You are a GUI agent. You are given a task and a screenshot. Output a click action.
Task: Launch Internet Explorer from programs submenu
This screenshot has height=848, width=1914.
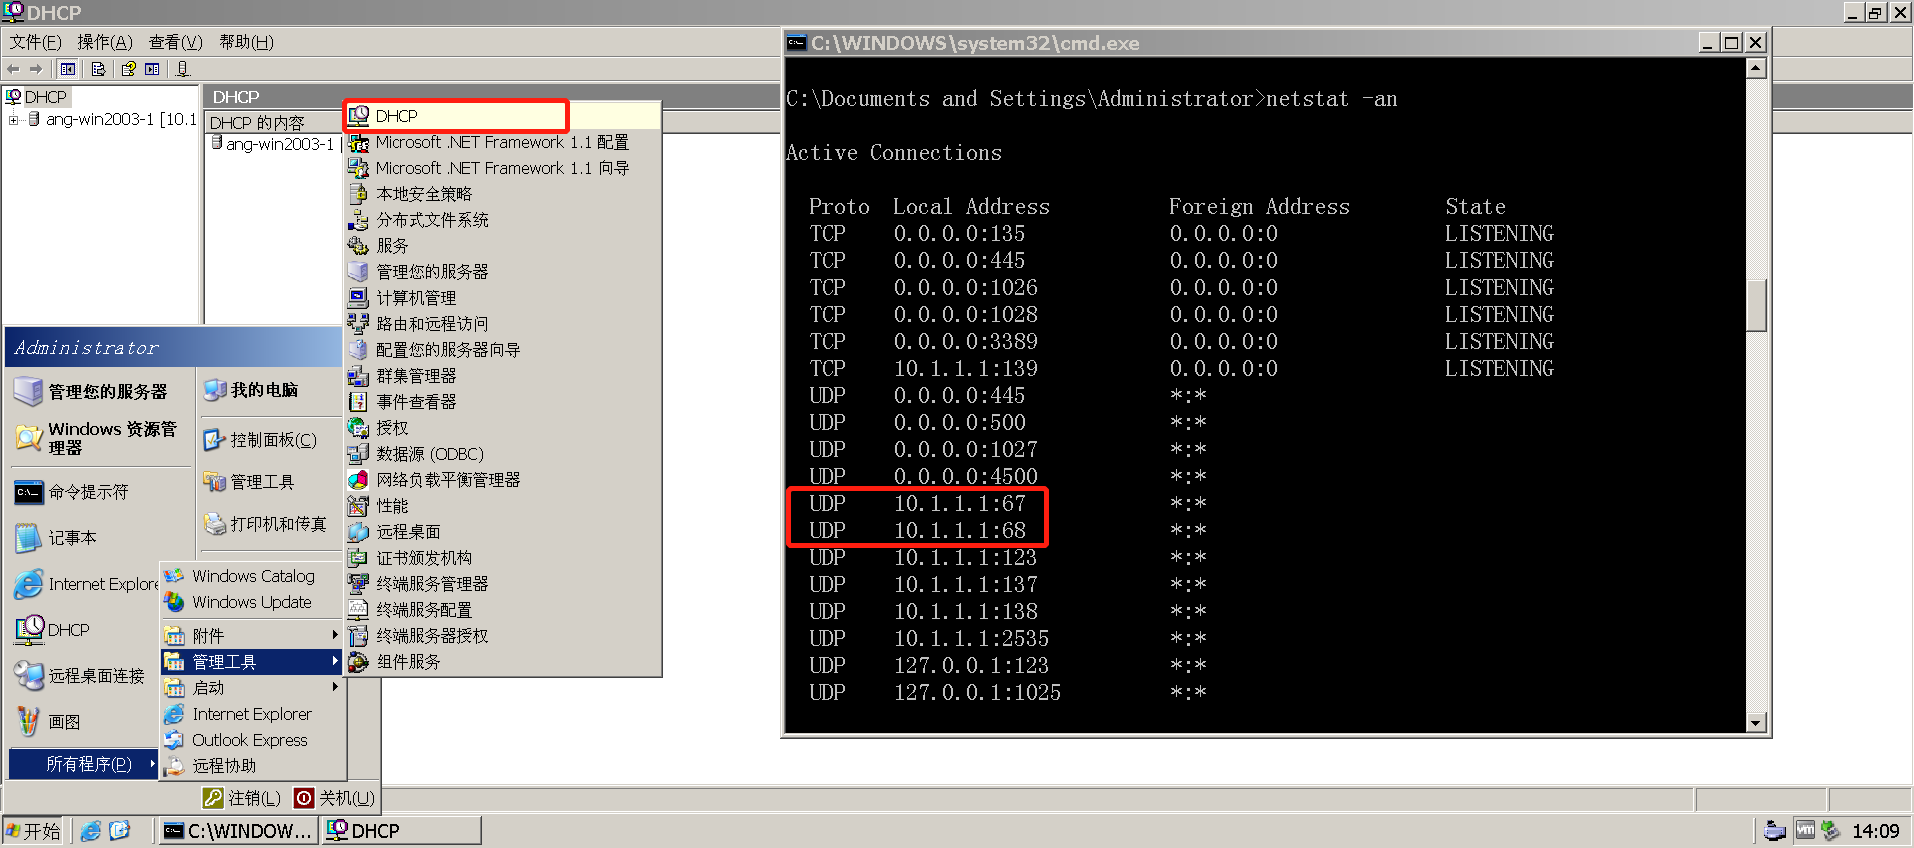(x=253, y=714)
